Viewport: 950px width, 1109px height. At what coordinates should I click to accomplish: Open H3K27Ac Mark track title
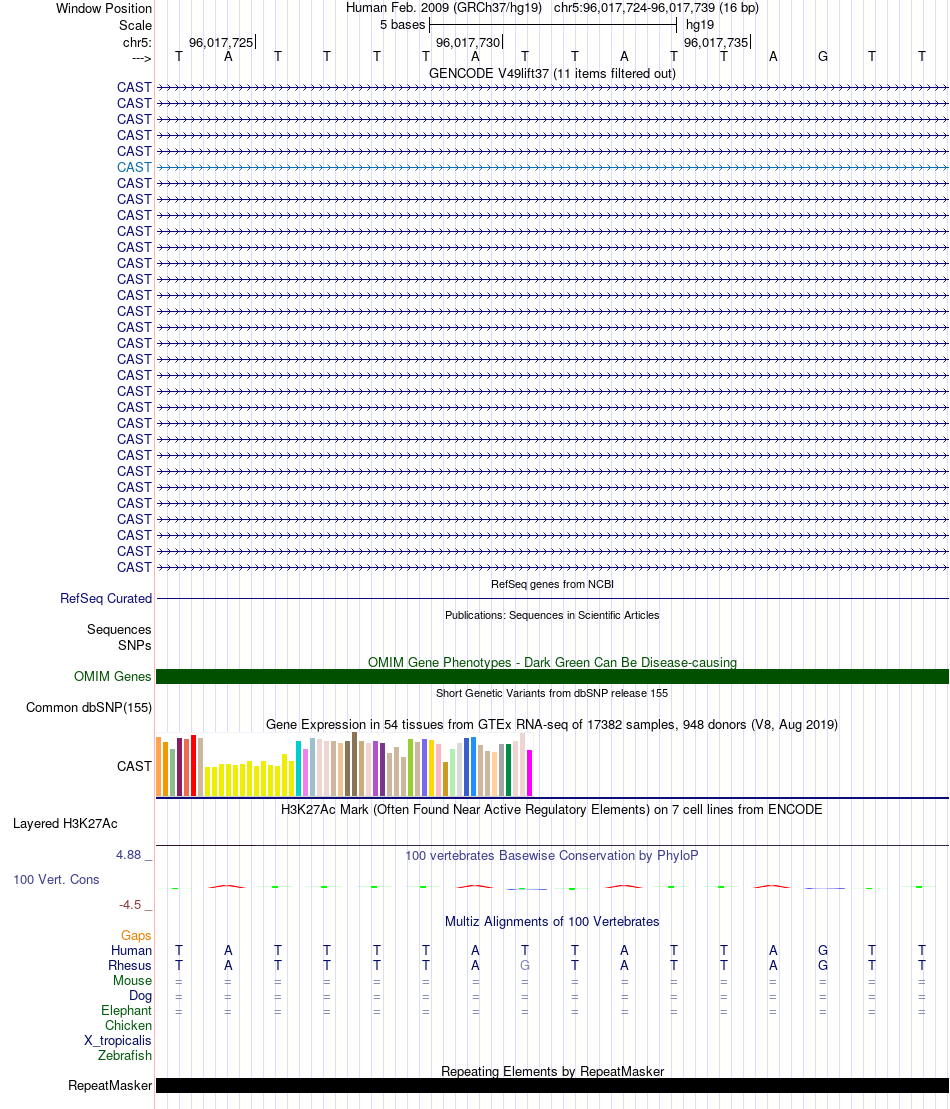pyautogui.click(x=552, y=810)
